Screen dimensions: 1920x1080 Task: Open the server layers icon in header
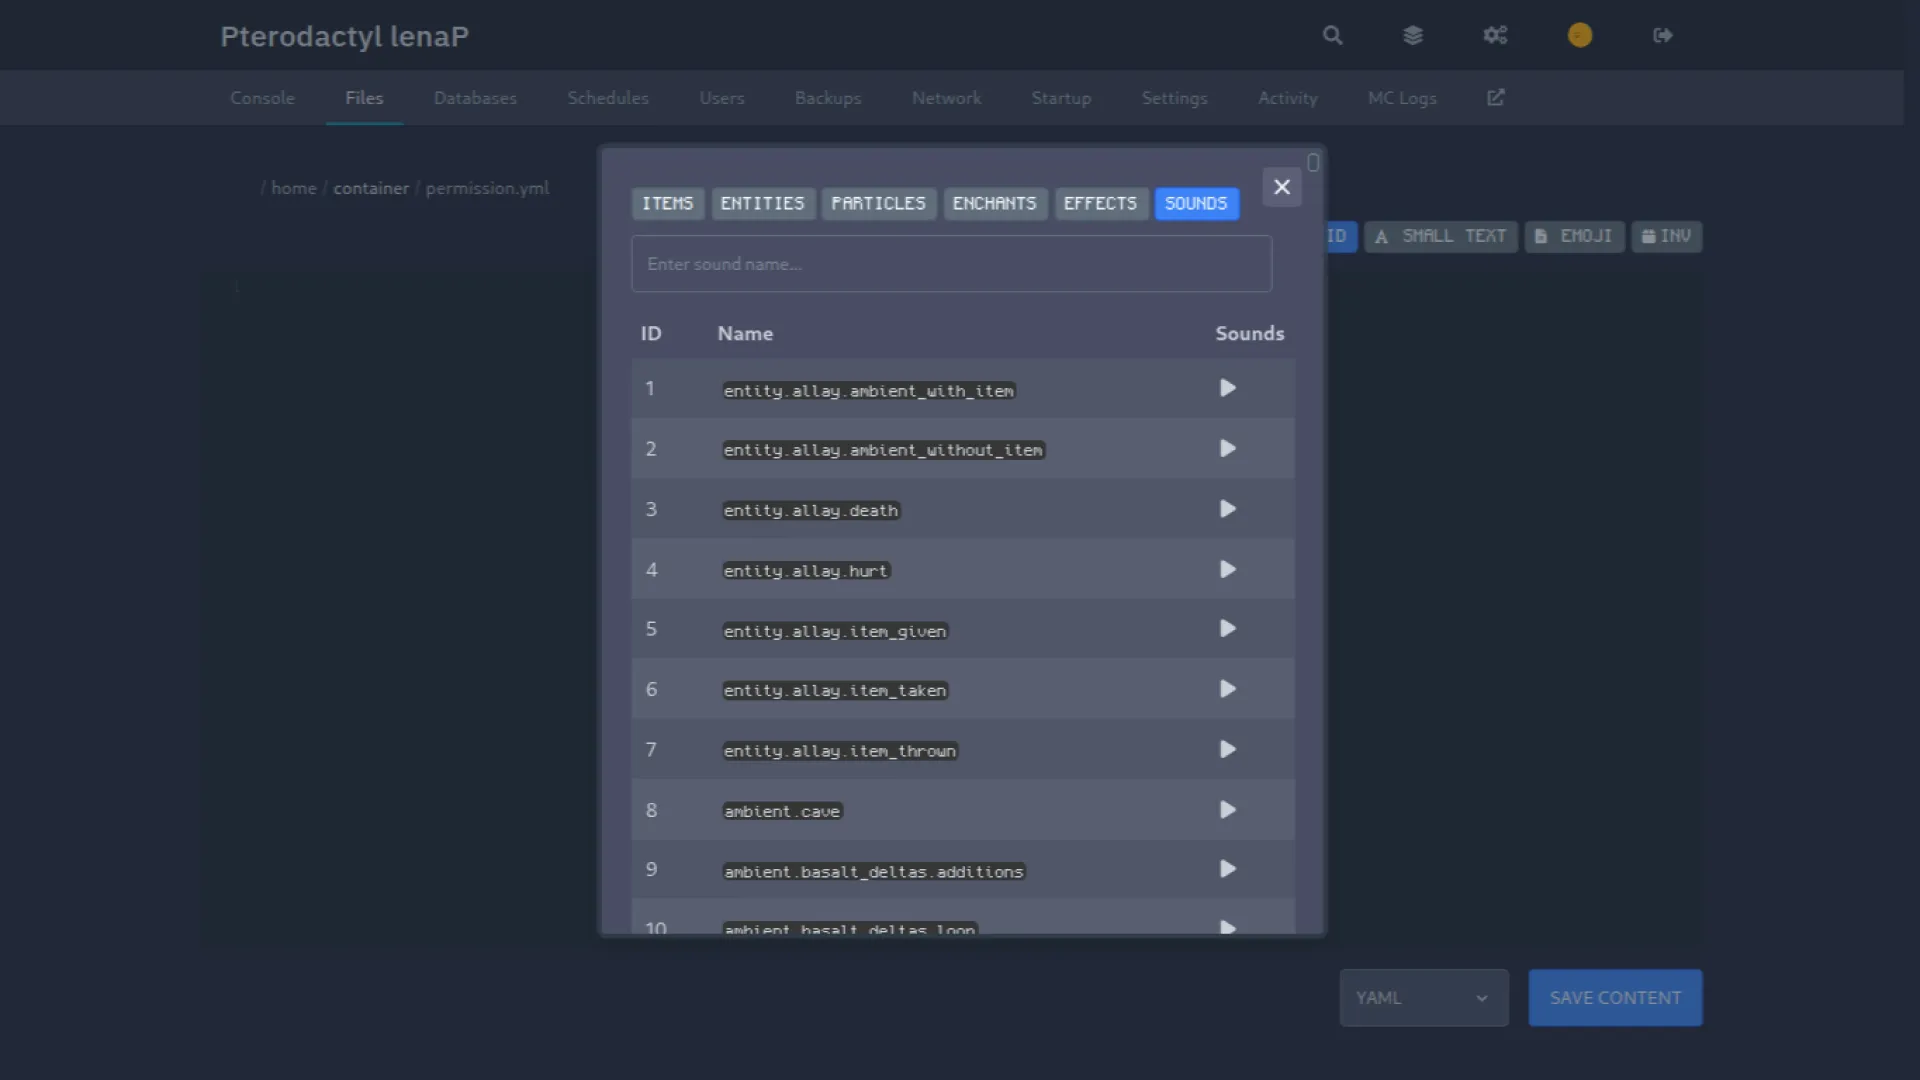coord(1412,36)
